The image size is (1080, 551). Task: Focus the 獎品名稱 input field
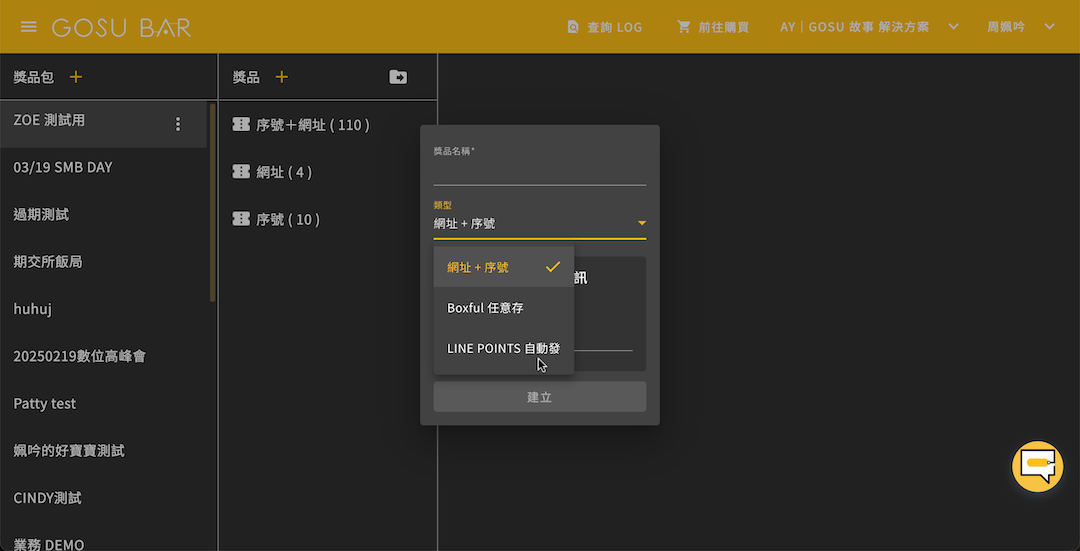(x=539, y=173)
